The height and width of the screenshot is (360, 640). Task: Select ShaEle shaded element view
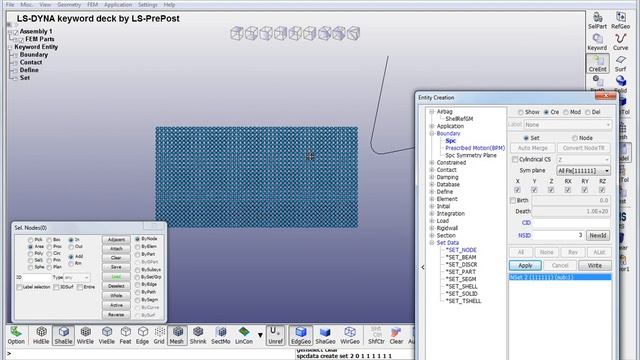pos(63,335)
